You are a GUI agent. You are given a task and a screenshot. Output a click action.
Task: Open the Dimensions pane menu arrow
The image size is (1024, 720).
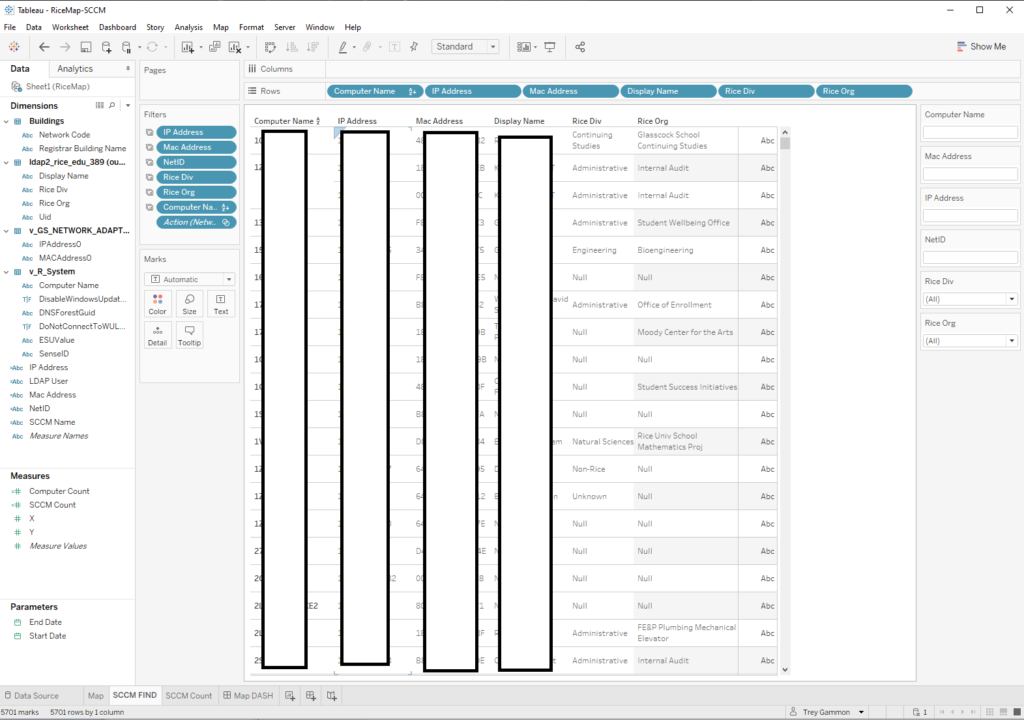[x=128, y=105]
